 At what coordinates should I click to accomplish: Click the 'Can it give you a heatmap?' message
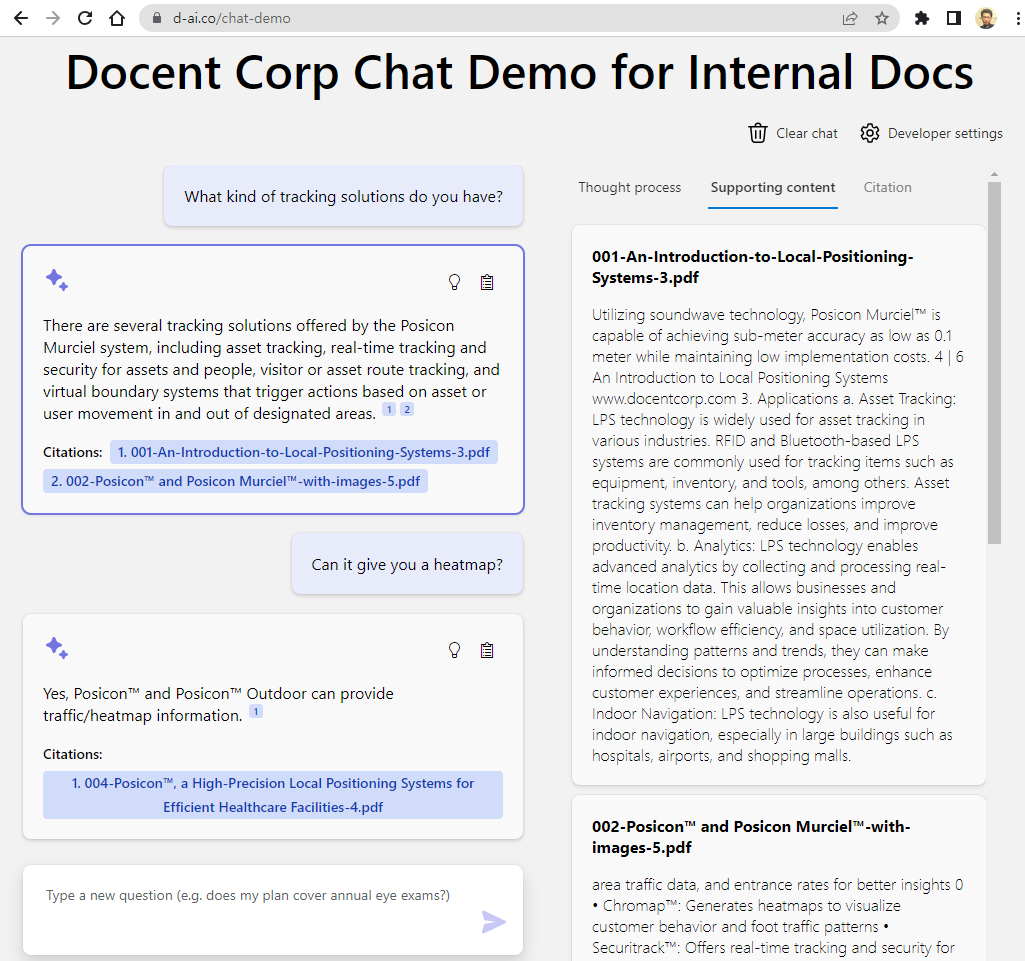[407, 564]
